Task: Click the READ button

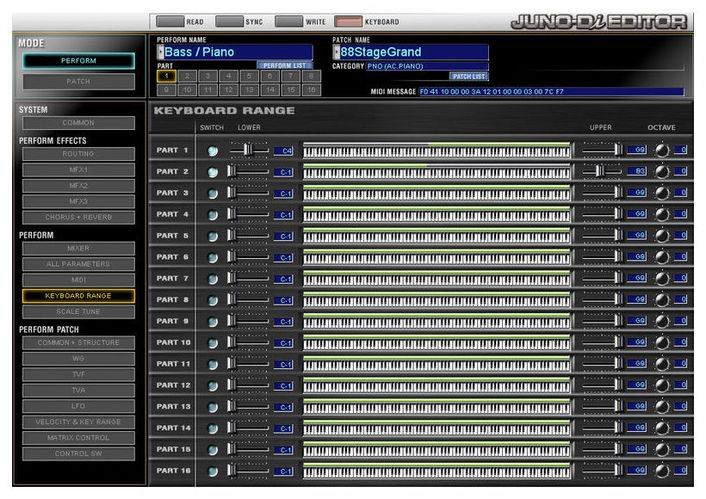Action: (x=170, y=21)
